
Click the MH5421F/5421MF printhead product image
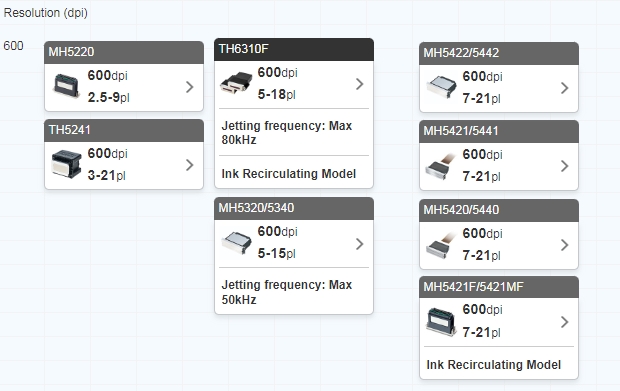[x=441, y=322]
